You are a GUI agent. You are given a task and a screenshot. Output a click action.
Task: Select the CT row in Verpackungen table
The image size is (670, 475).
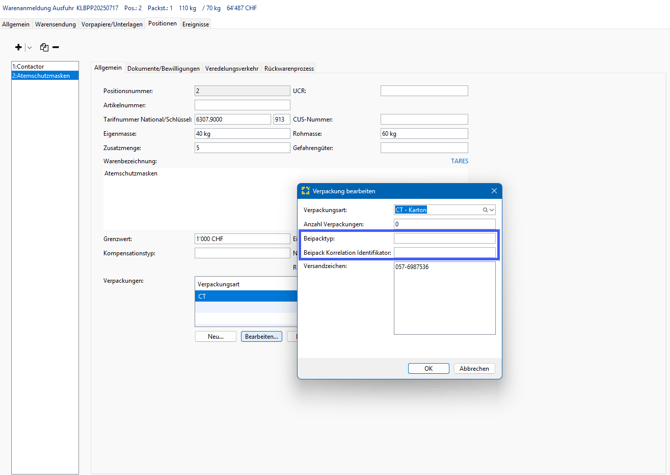246,296
